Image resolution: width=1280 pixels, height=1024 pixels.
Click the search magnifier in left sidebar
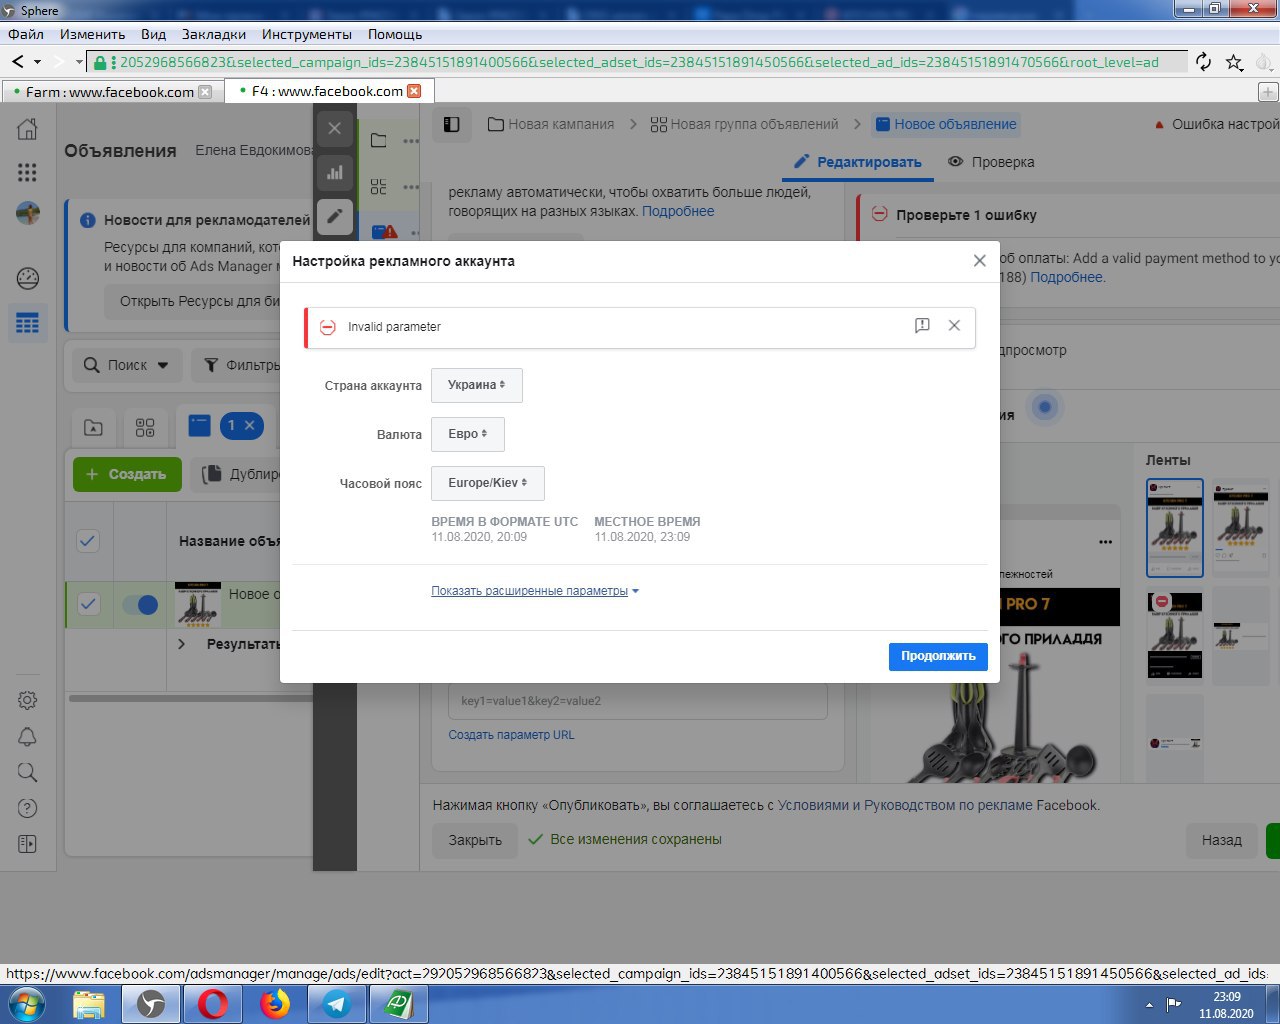[28, 772]
